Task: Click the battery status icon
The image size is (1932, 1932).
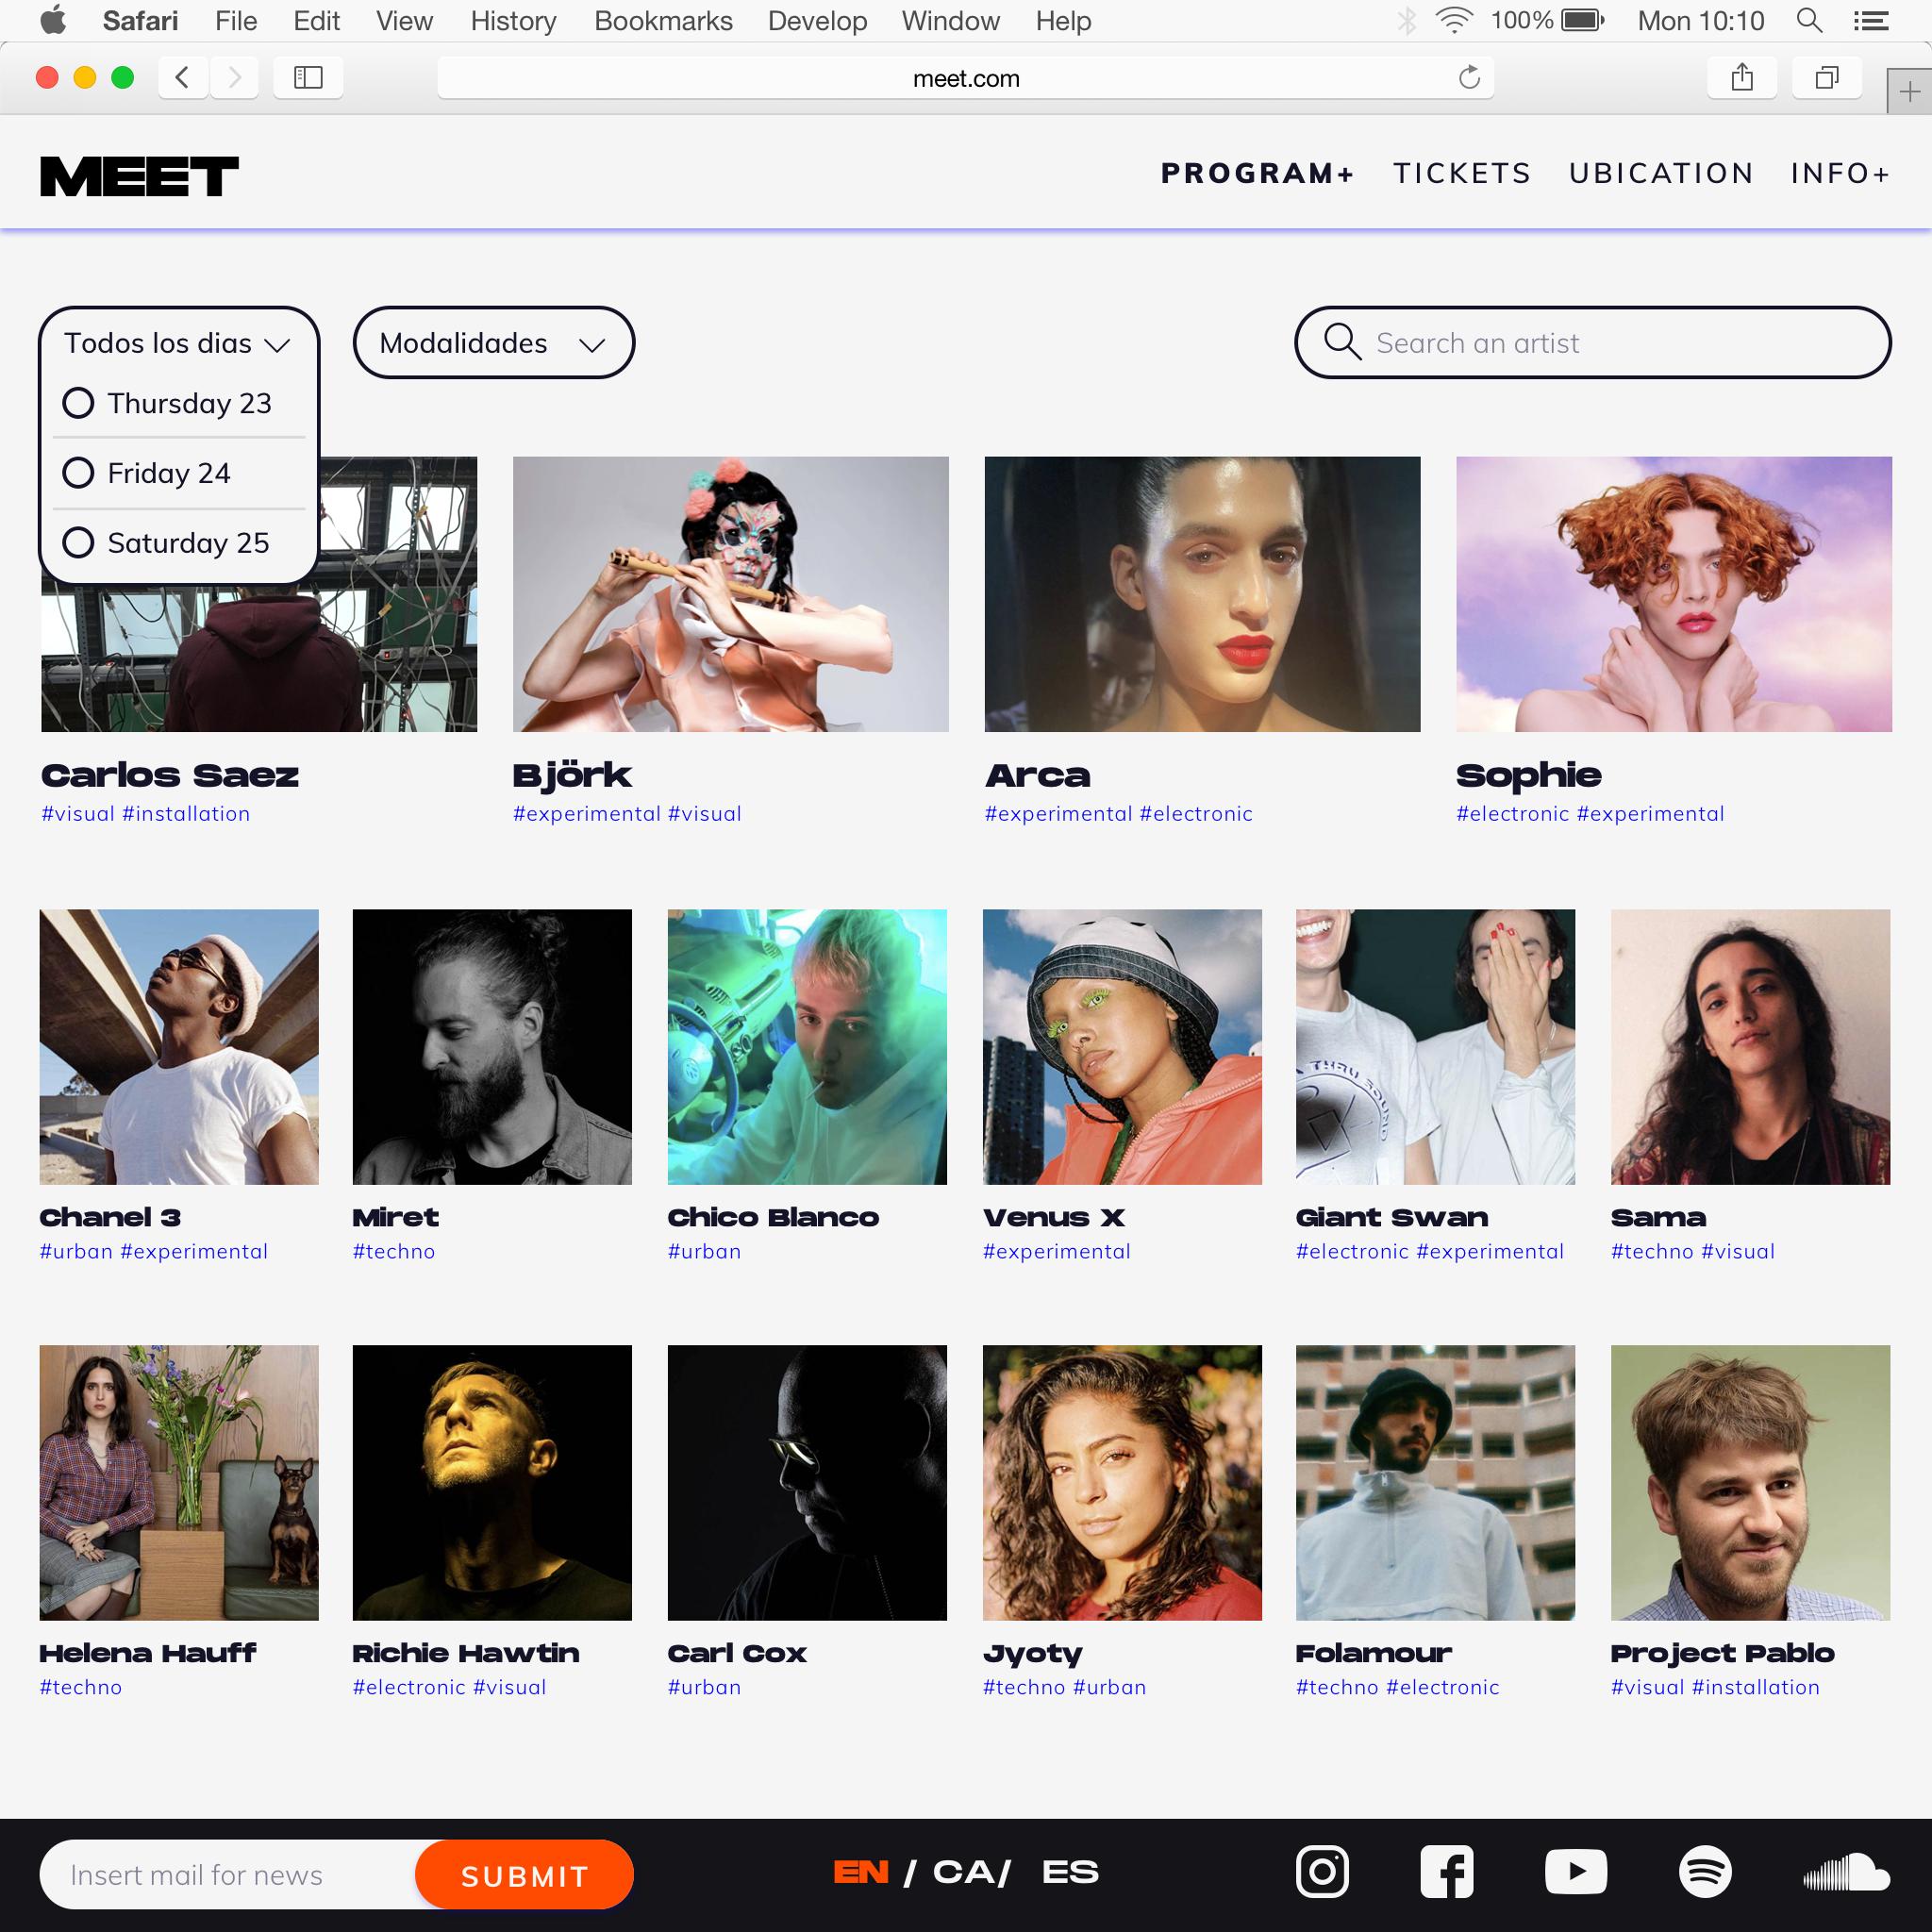Action: [x=1583, y=20]
